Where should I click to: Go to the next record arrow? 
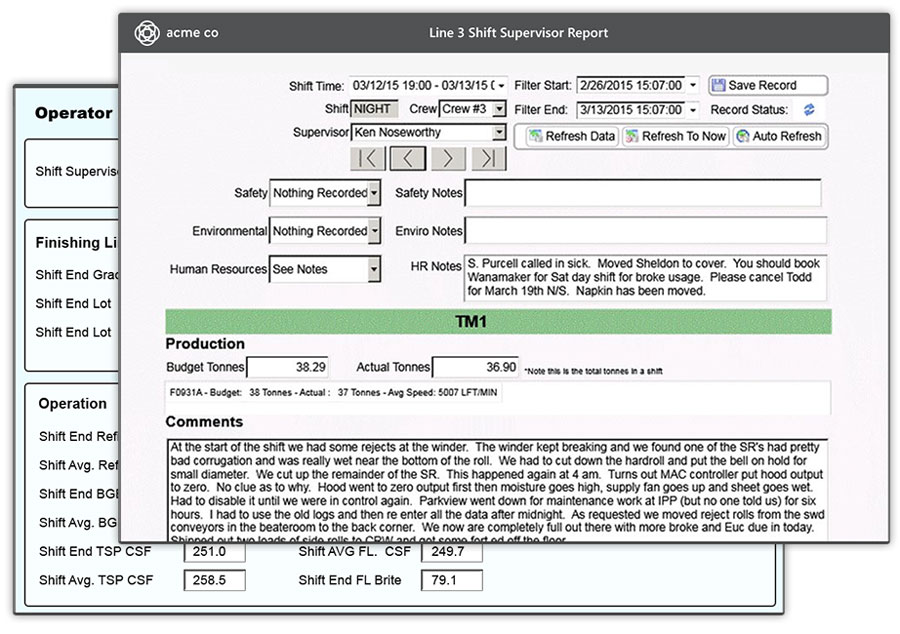click(448, 158)
